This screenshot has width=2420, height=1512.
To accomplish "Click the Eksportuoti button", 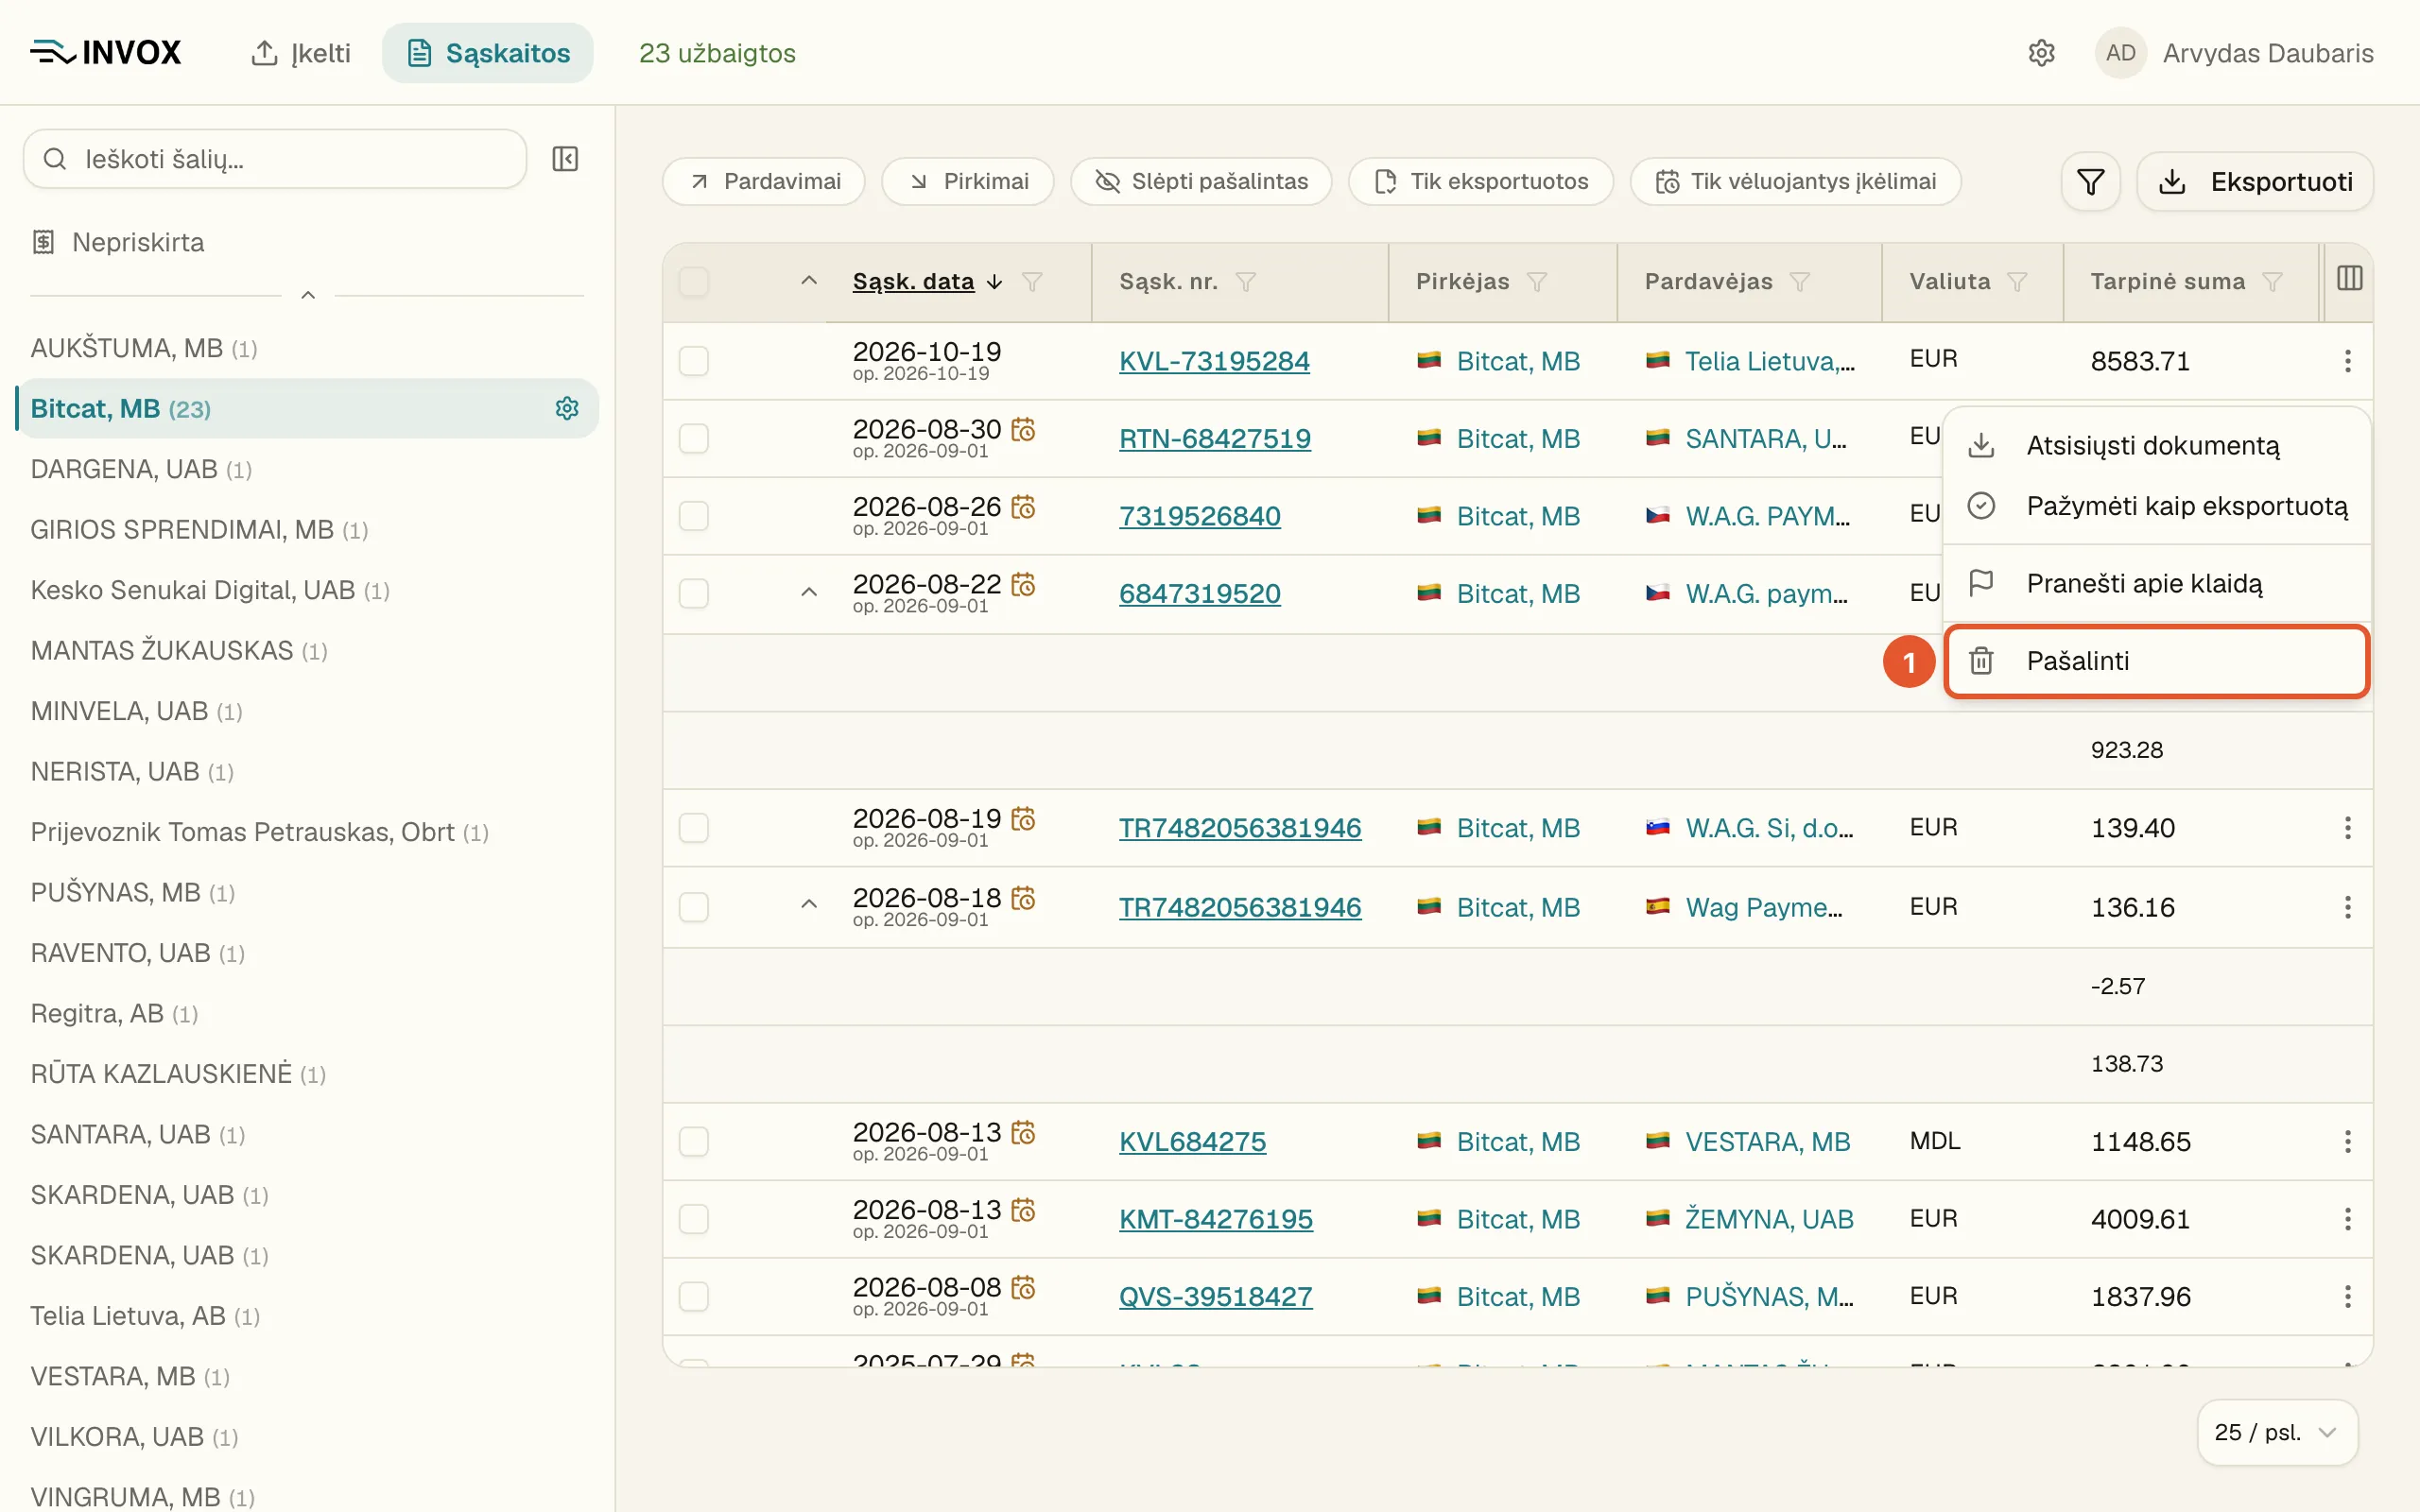I will pos(2255,182).
